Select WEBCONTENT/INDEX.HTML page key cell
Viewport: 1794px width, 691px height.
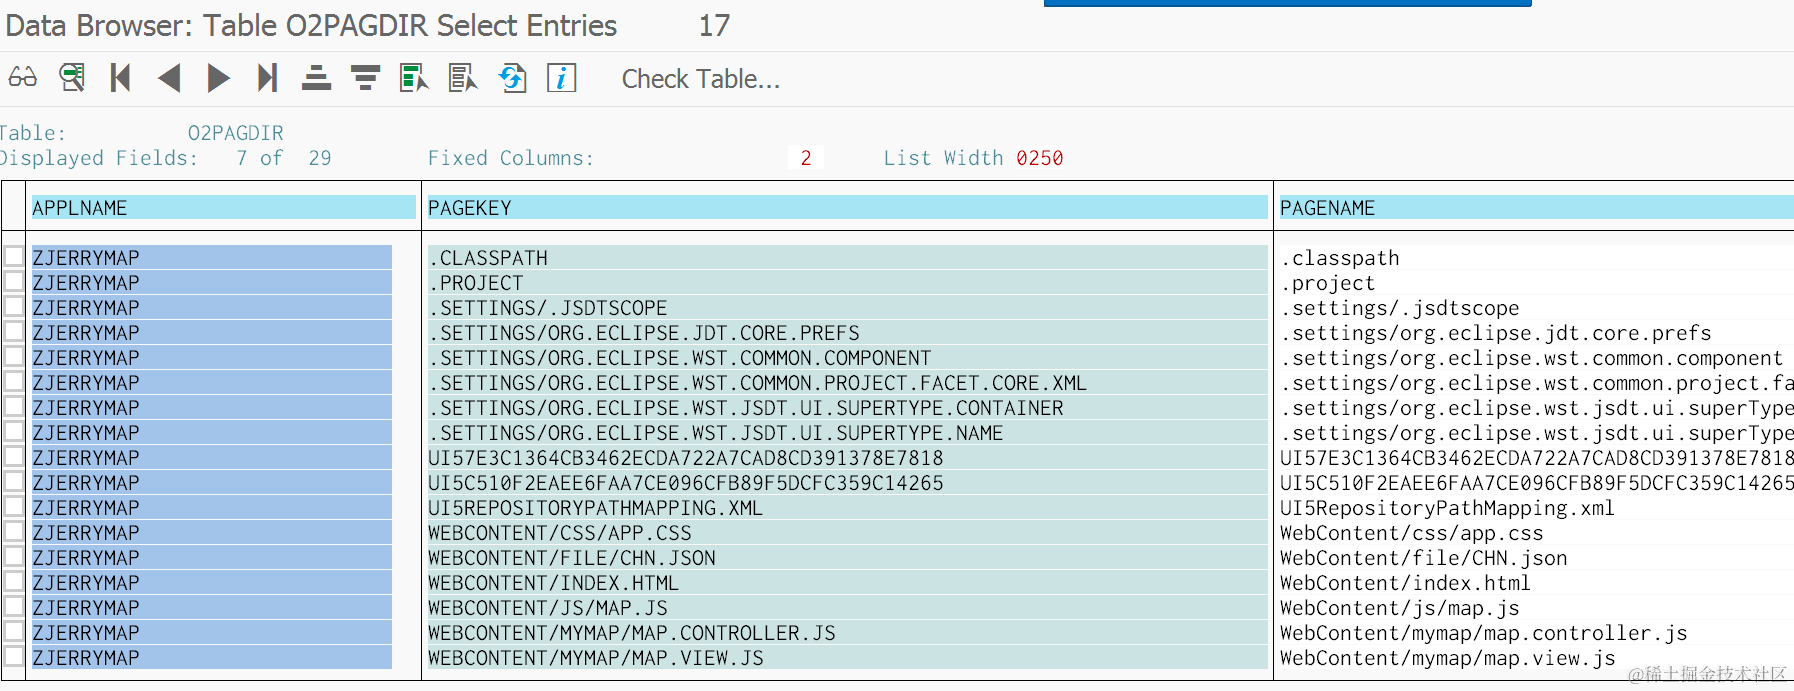pyautogui.click(x=847, y=583)
